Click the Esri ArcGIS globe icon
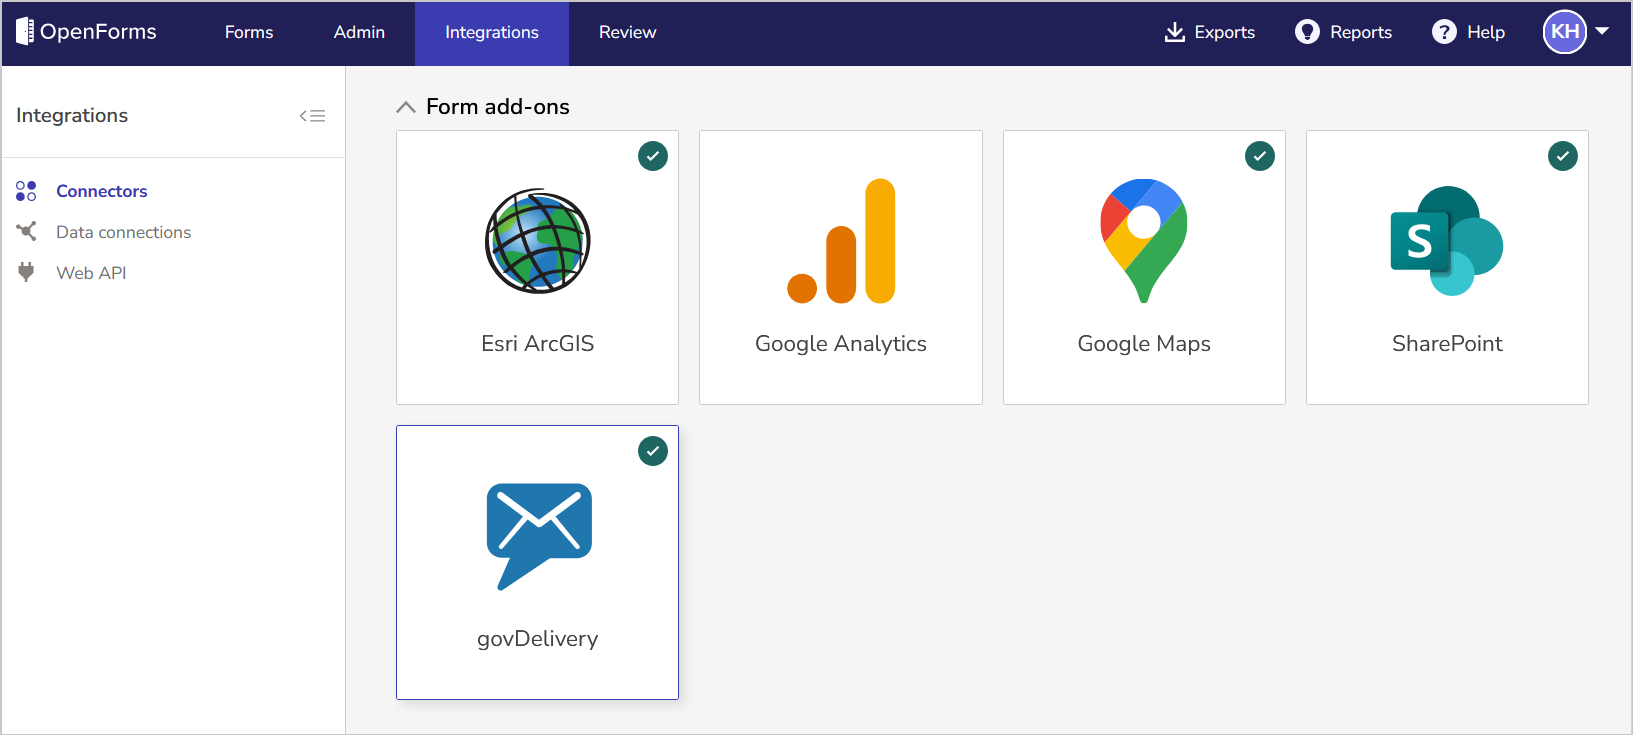Viewport: 1633px width, 735px height. [538, 241]
